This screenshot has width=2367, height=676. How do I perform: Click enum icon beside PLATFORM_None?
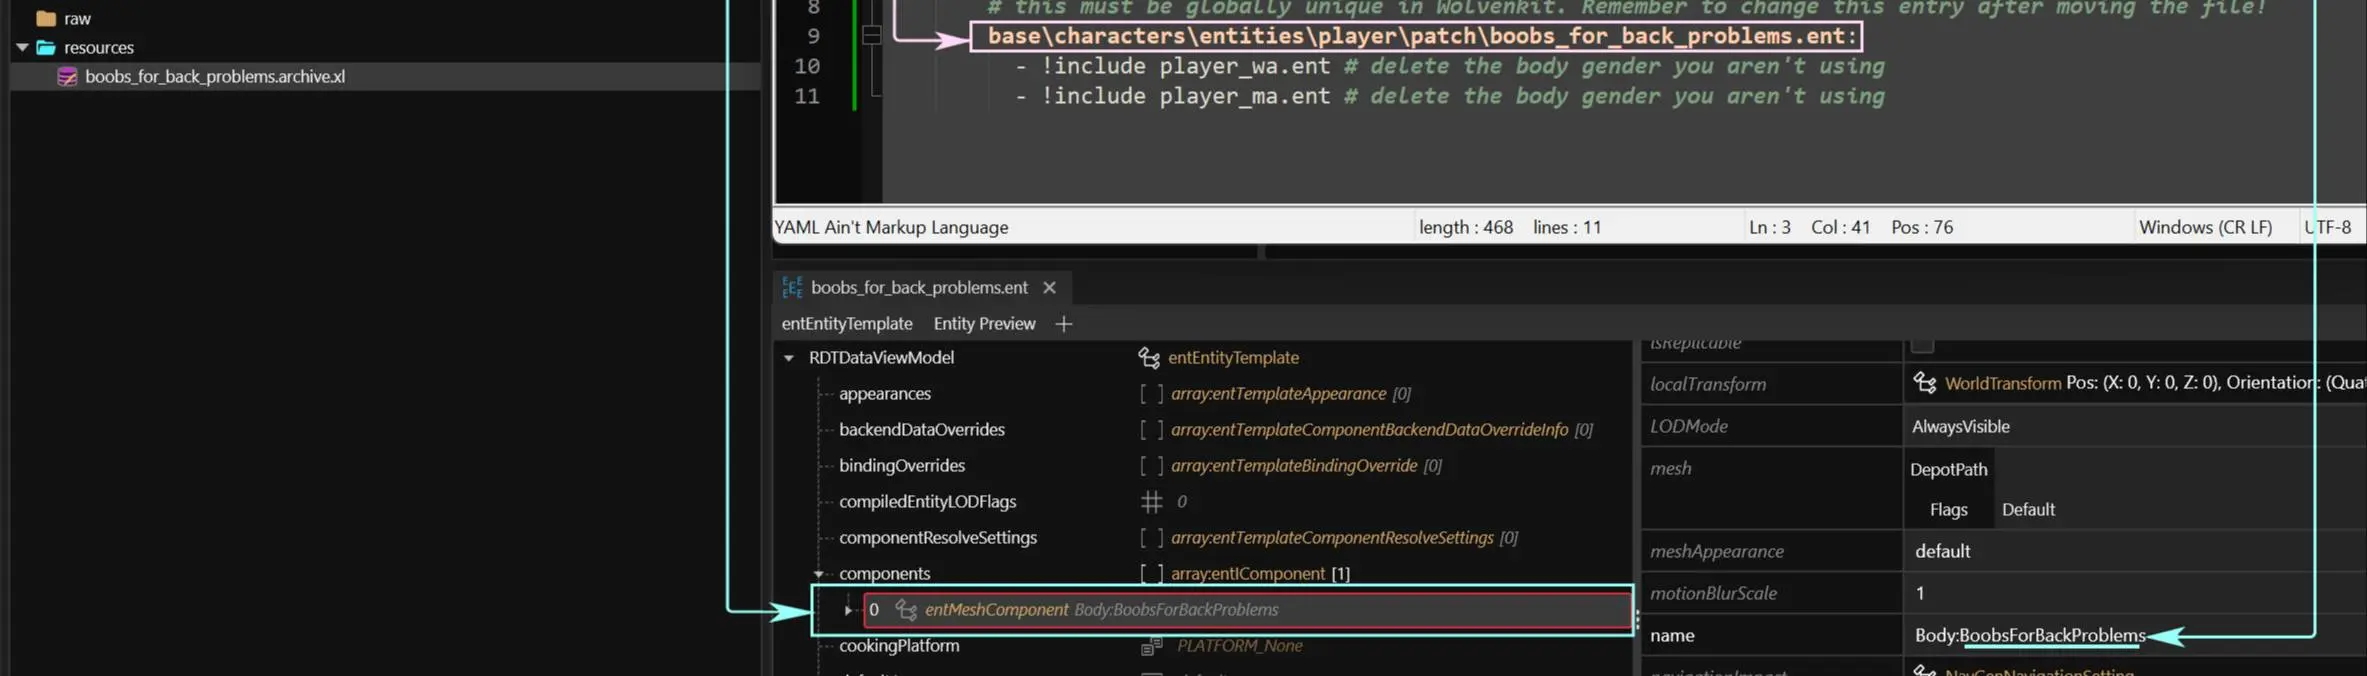coord(1152,645)
